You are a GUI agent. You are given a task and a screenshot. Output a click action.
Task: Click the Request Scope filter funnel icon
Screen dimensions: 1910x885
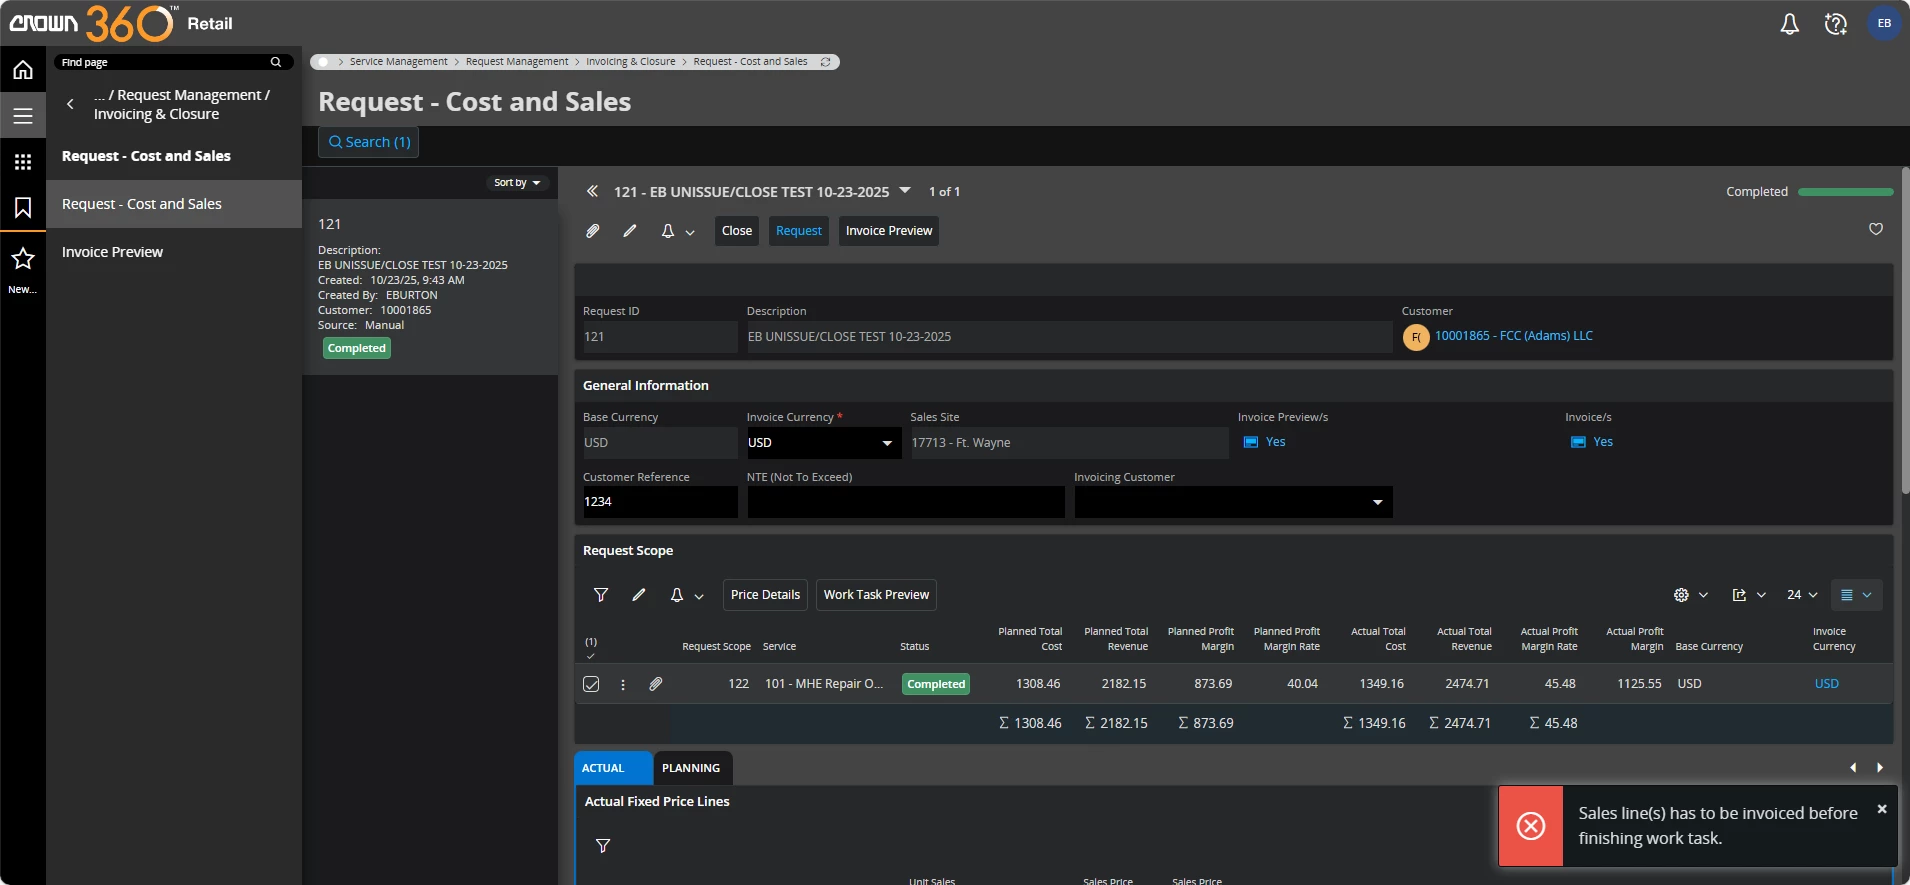(x=601, y=595)
